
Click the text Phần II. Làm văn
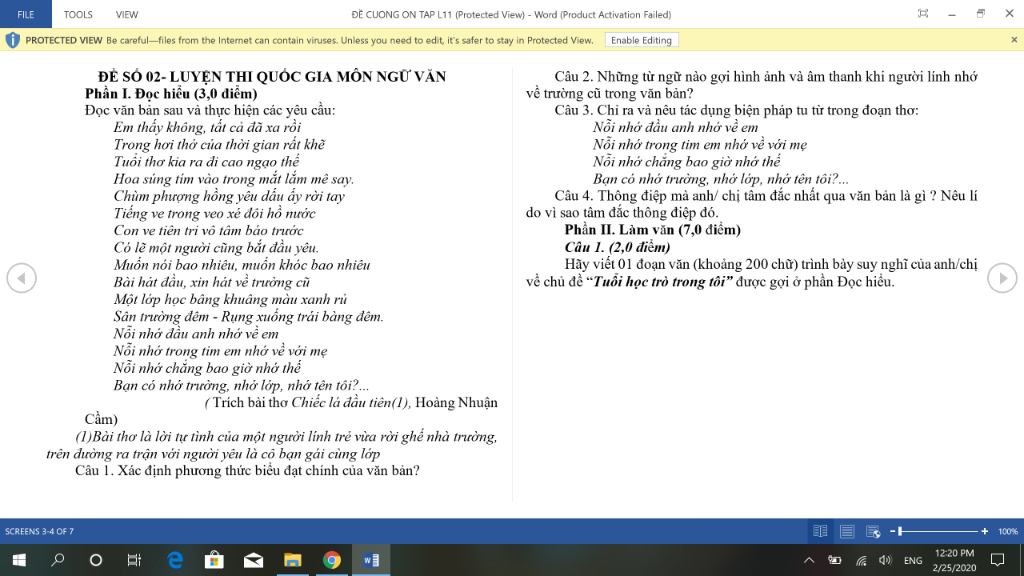(652, 230)
